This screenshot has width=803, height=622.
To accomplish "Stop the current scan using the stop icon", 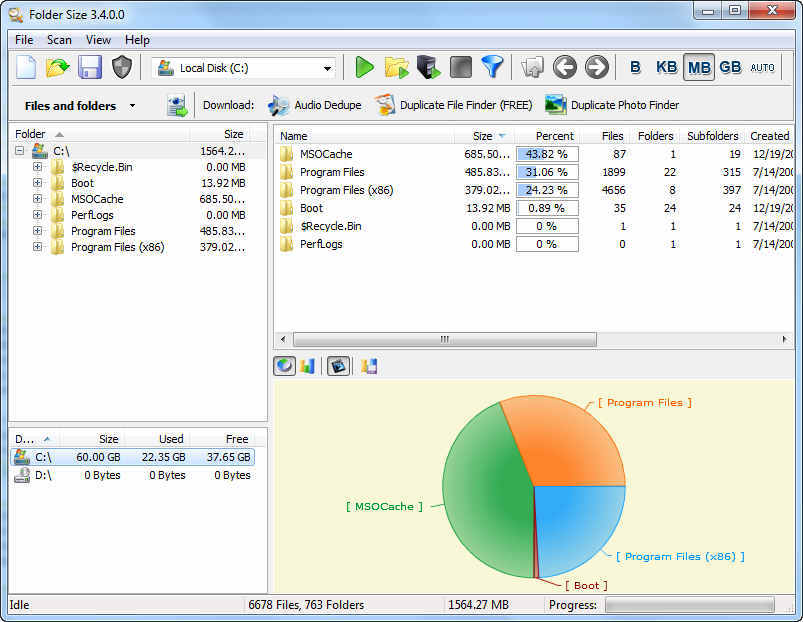I will [460, 67].
